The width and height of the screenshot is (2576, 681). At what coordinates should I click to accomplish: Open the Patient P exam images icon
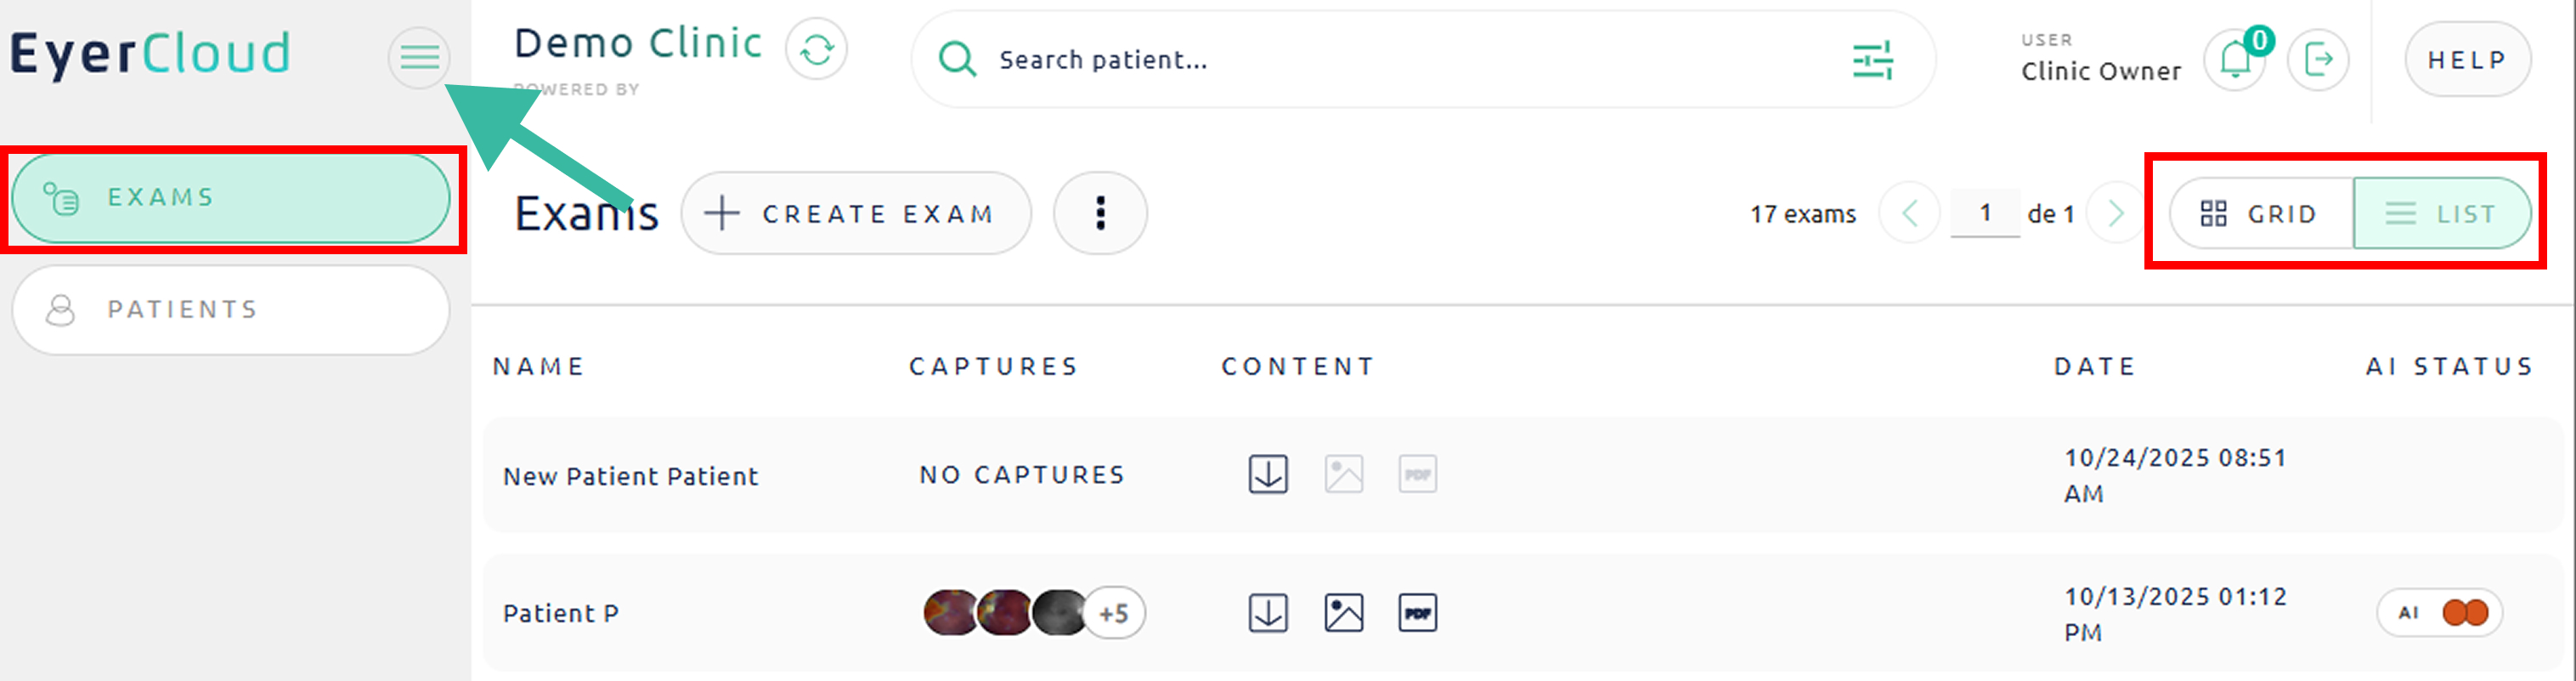1343,612
